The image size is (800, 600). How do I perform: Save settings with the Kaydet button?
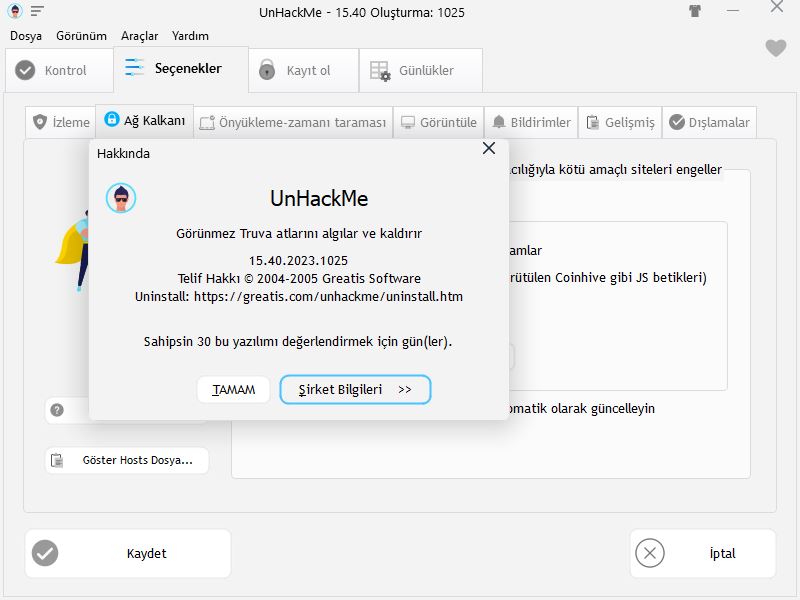tap(128, 554)
